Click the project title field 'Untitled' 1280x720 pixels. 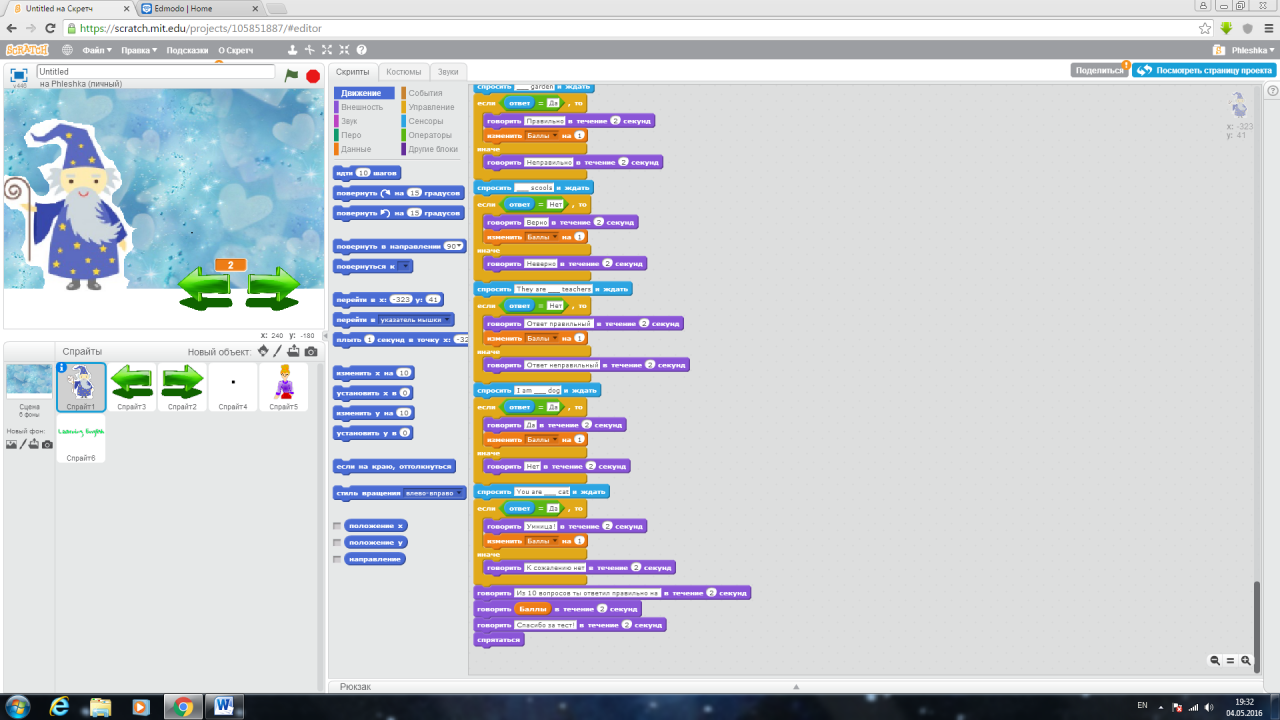coord(155,72)
